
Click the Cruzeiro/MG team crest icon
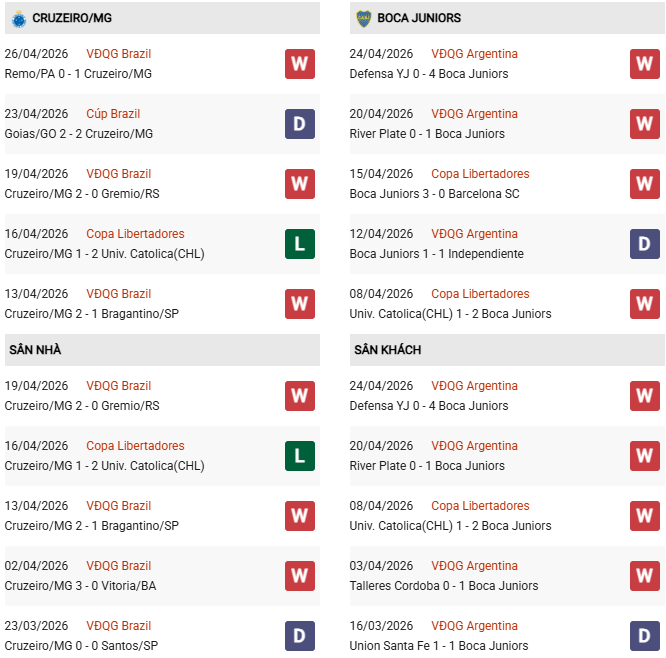[x=18, y=18]
